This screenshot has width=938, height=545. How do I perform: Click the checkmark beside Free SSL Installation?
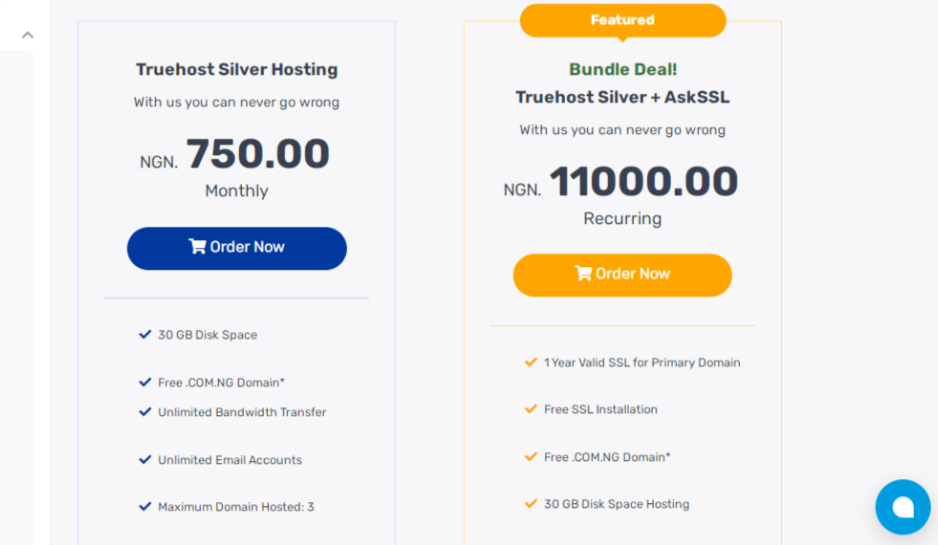click(x=531, y=409)
